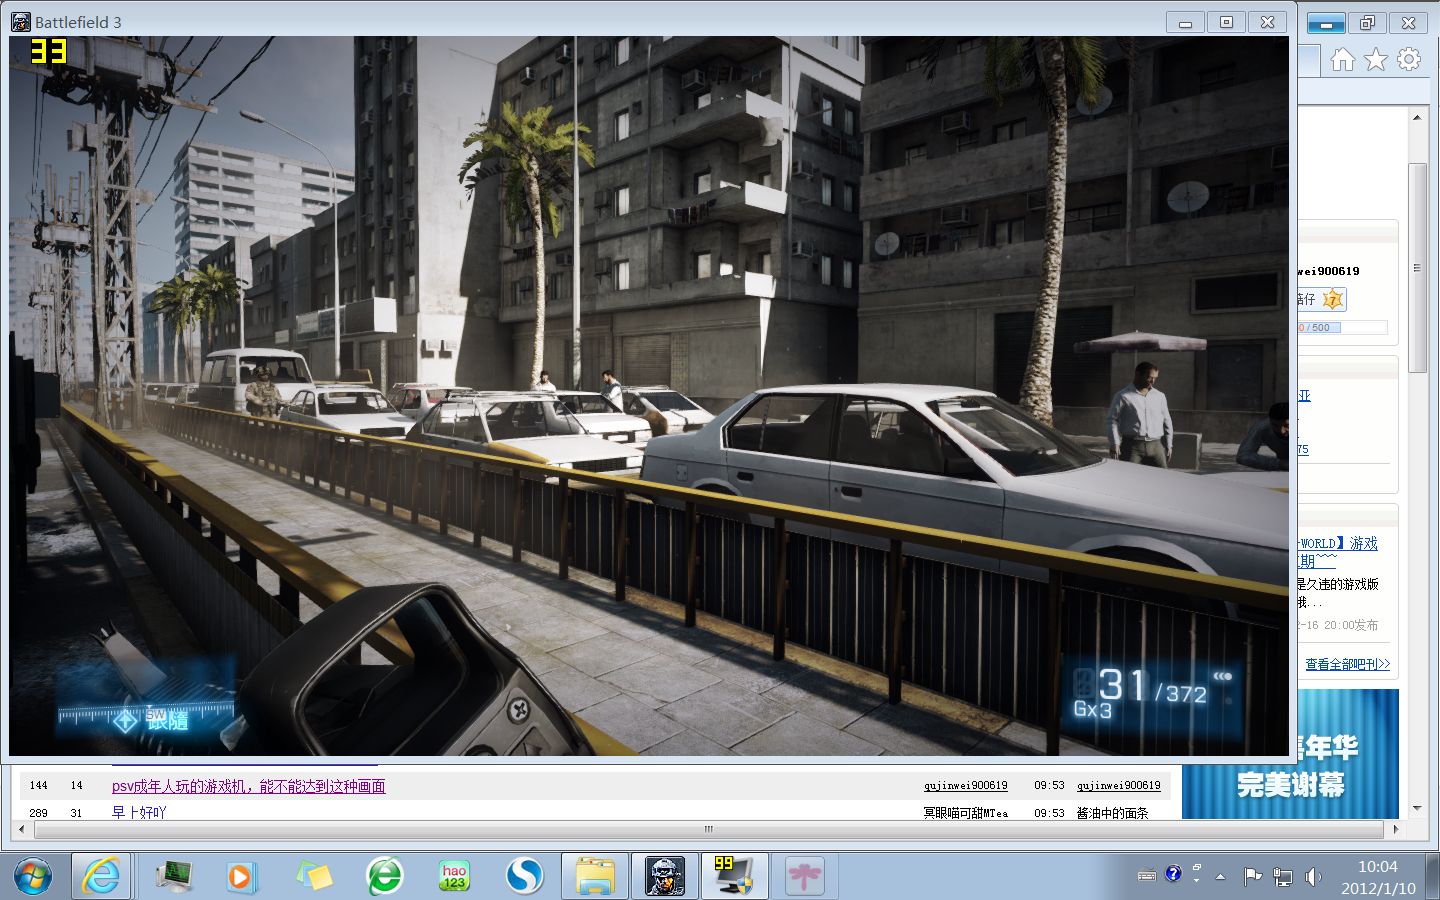Minimize the browser window behind
The image size is (1440, 900).
1326,23
